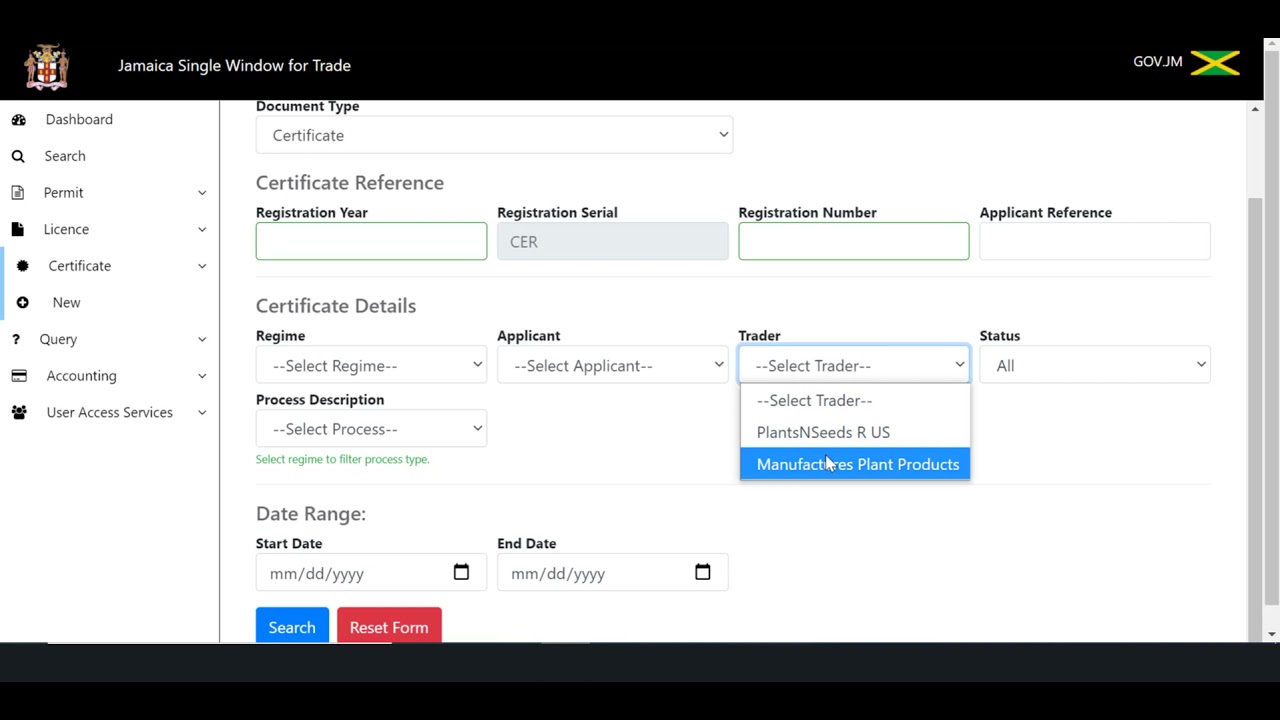Click the Jamaican flag icon
The height and width of the screenshot is (720, 1280).
click(1215, 62)
